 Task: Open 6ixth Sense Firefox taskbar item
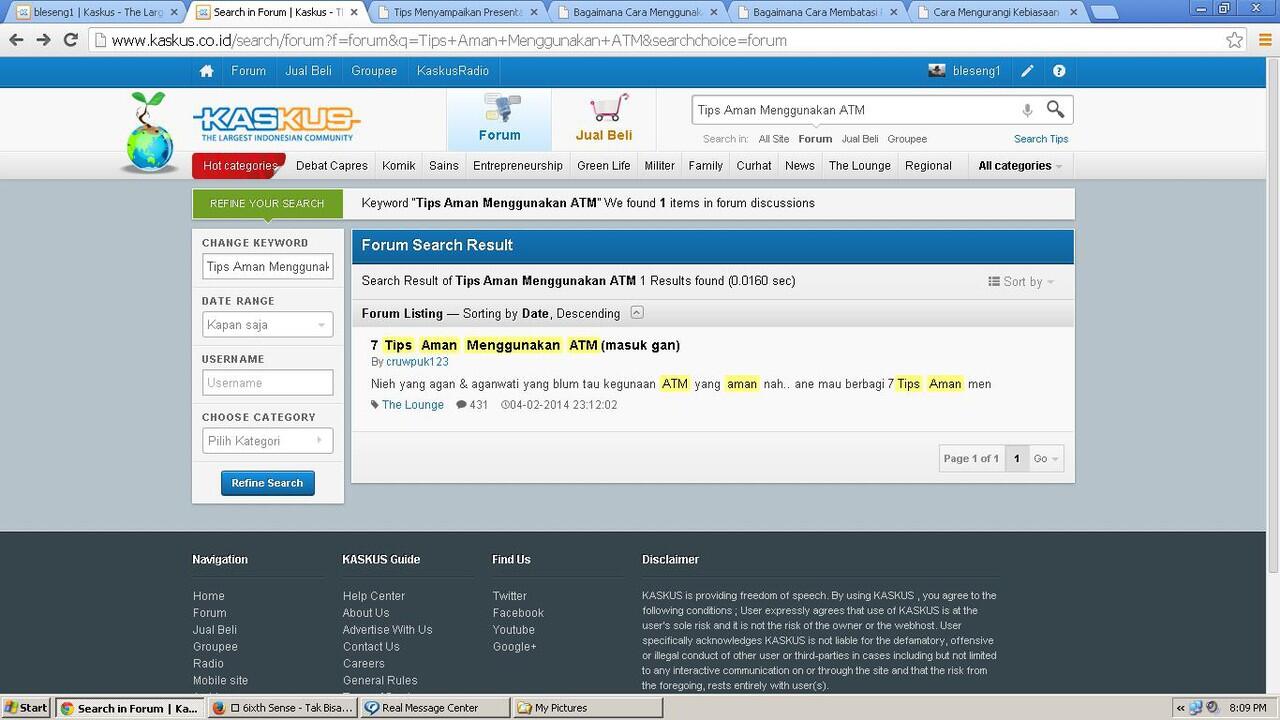click(283, 708)
